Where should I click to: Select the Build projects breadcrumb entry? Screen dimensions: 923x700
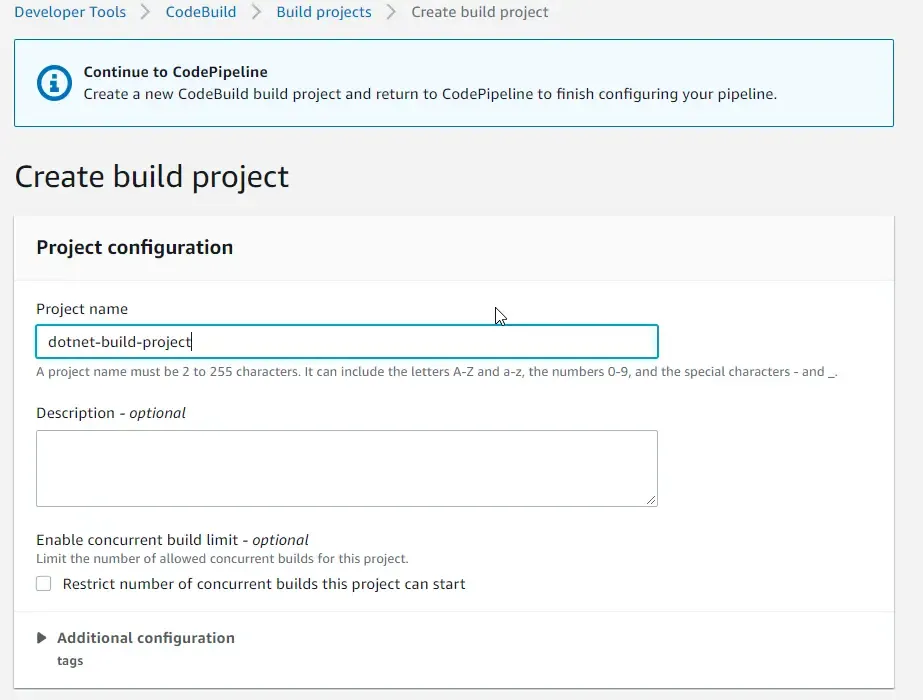coord(323,12)
